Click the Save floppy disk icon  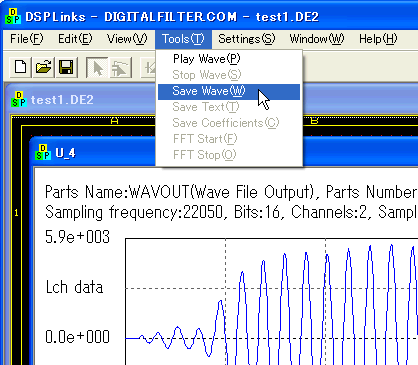pyautogui.click(x=66, y=67)
